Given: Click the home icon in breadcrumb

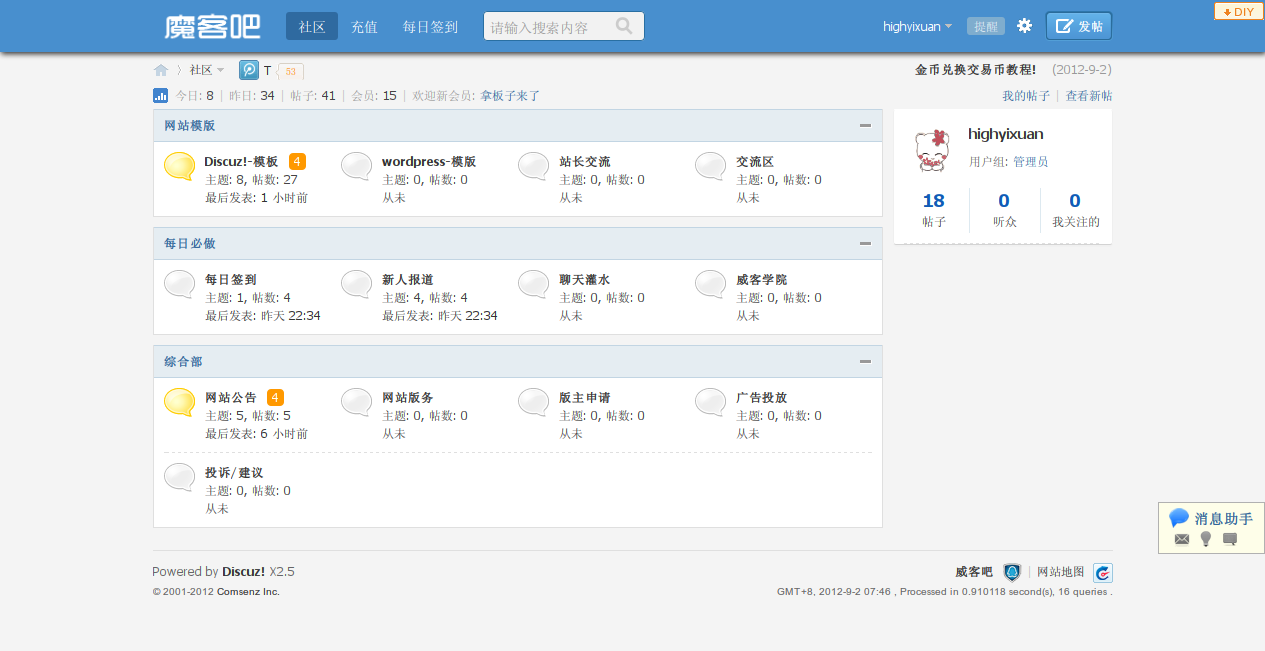Looking at the screenshot, I should point(160,70).
